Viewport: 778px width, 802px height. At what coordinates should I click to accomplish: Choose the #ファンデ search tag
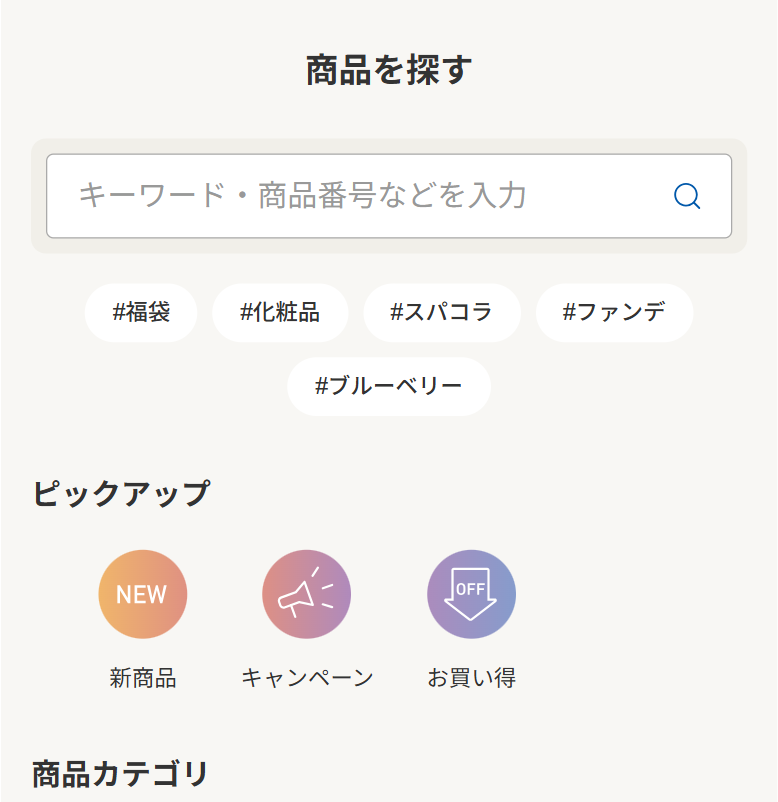tap(614, 312)
